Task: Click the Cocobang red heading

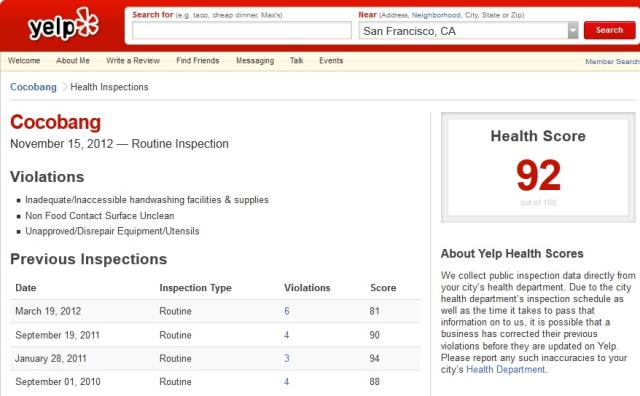Action: [x=56, y=122]
